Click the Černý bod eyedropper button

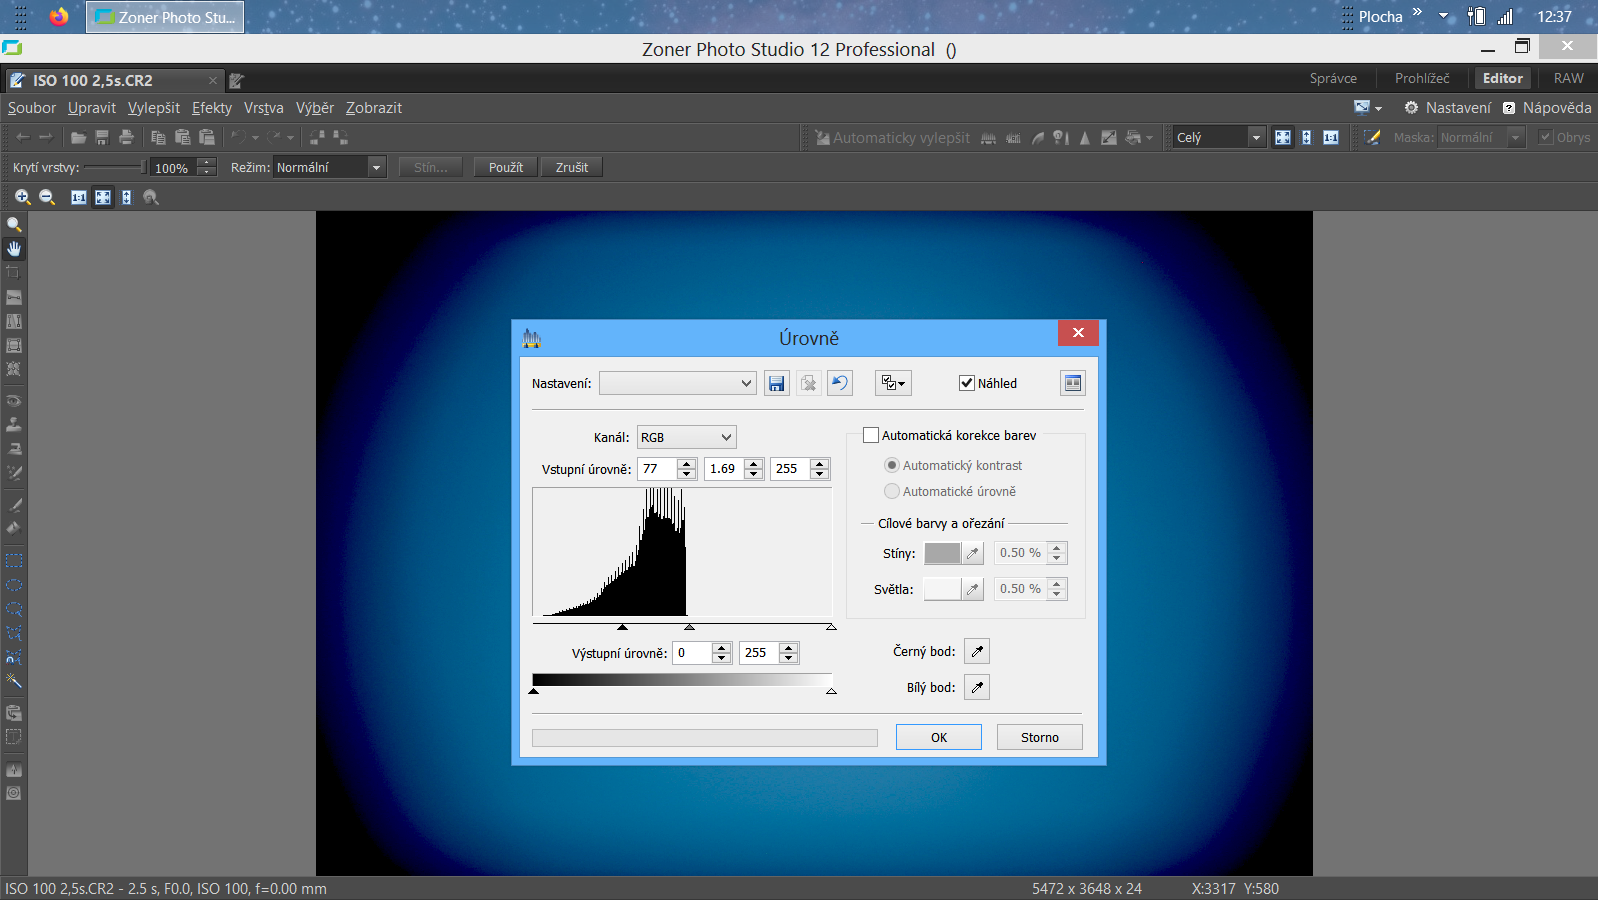click(x=977, y=652)
